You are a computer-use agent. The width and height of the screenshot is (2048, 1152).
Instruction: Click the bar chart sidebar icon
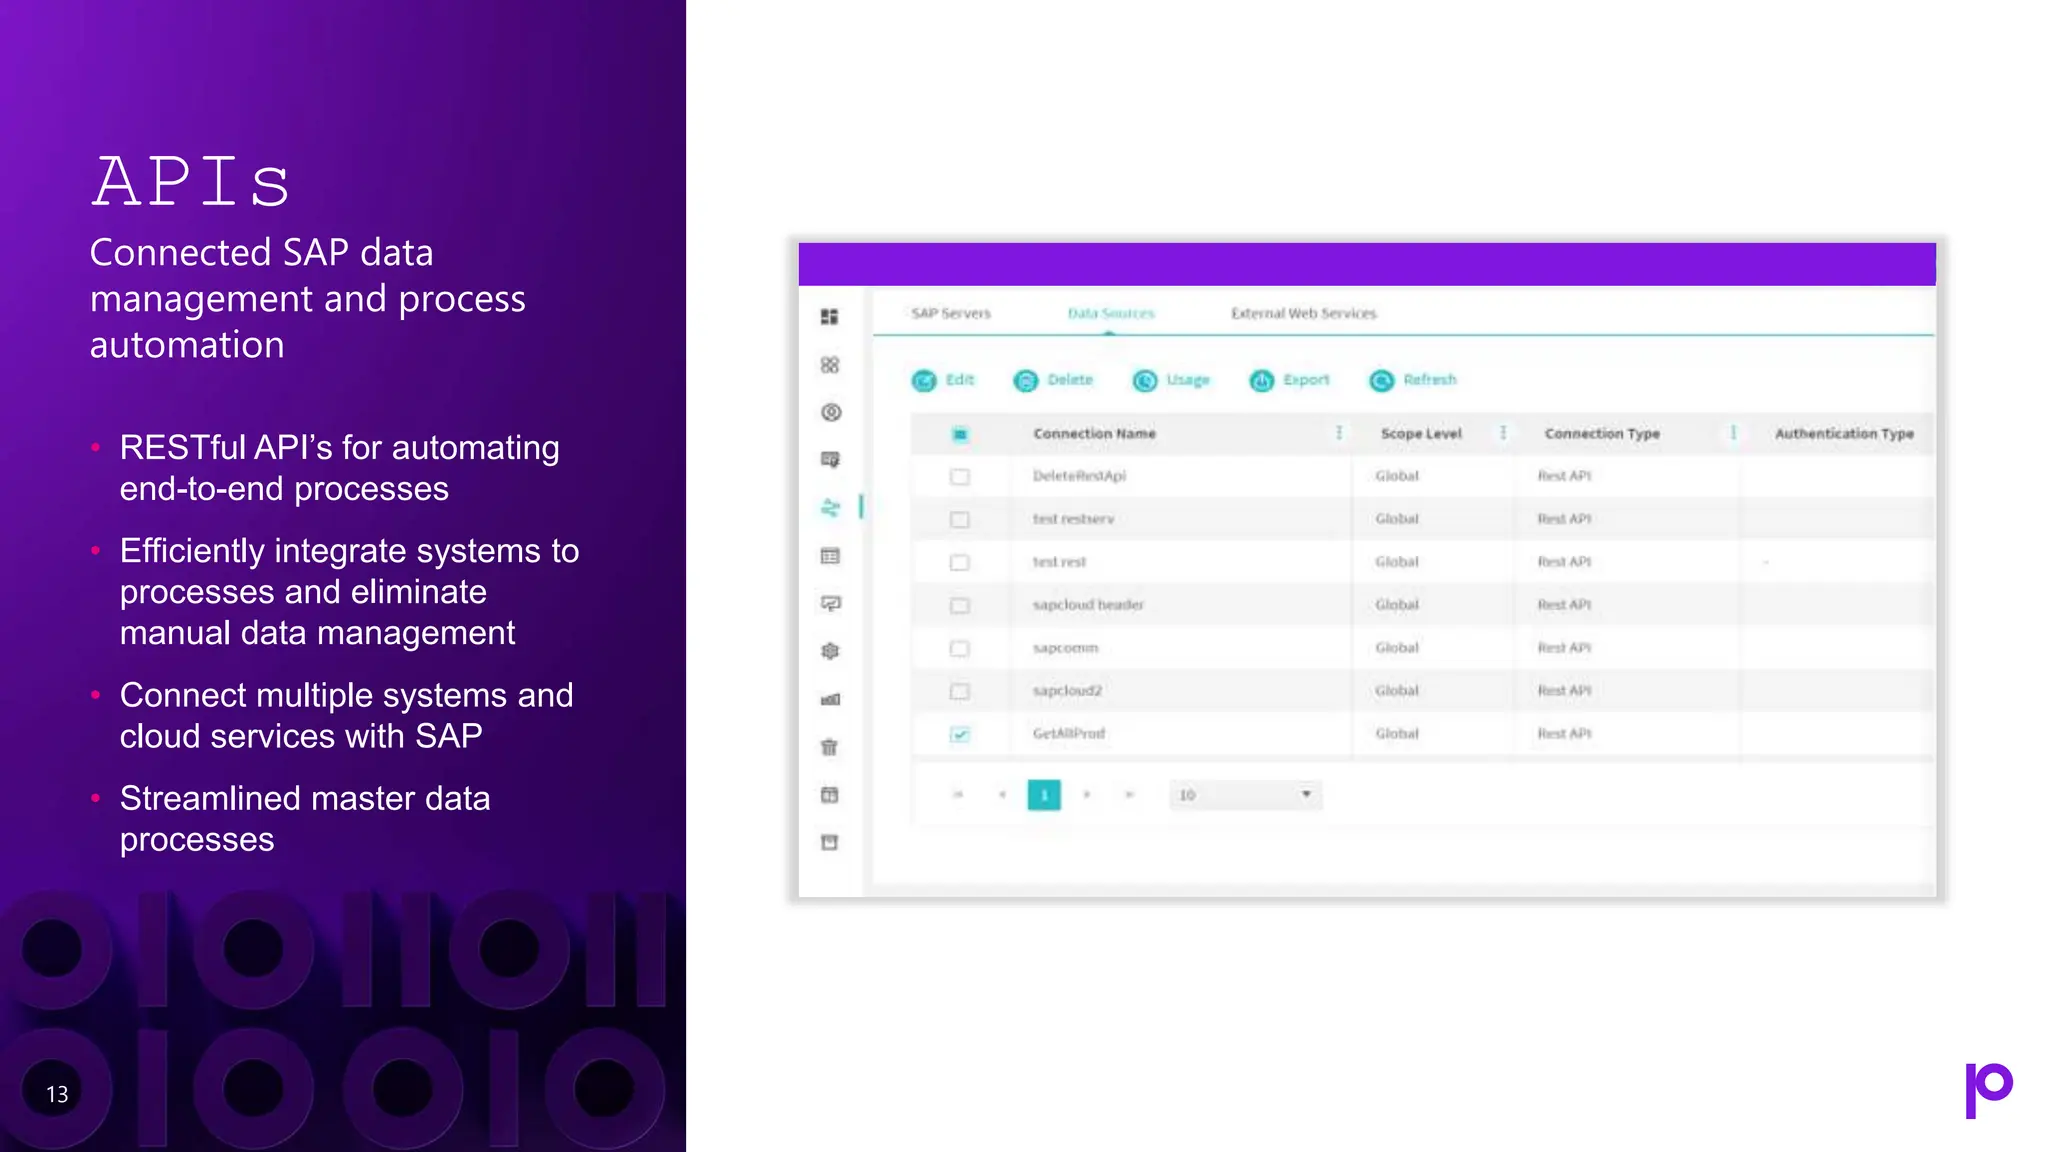point(830,699)
